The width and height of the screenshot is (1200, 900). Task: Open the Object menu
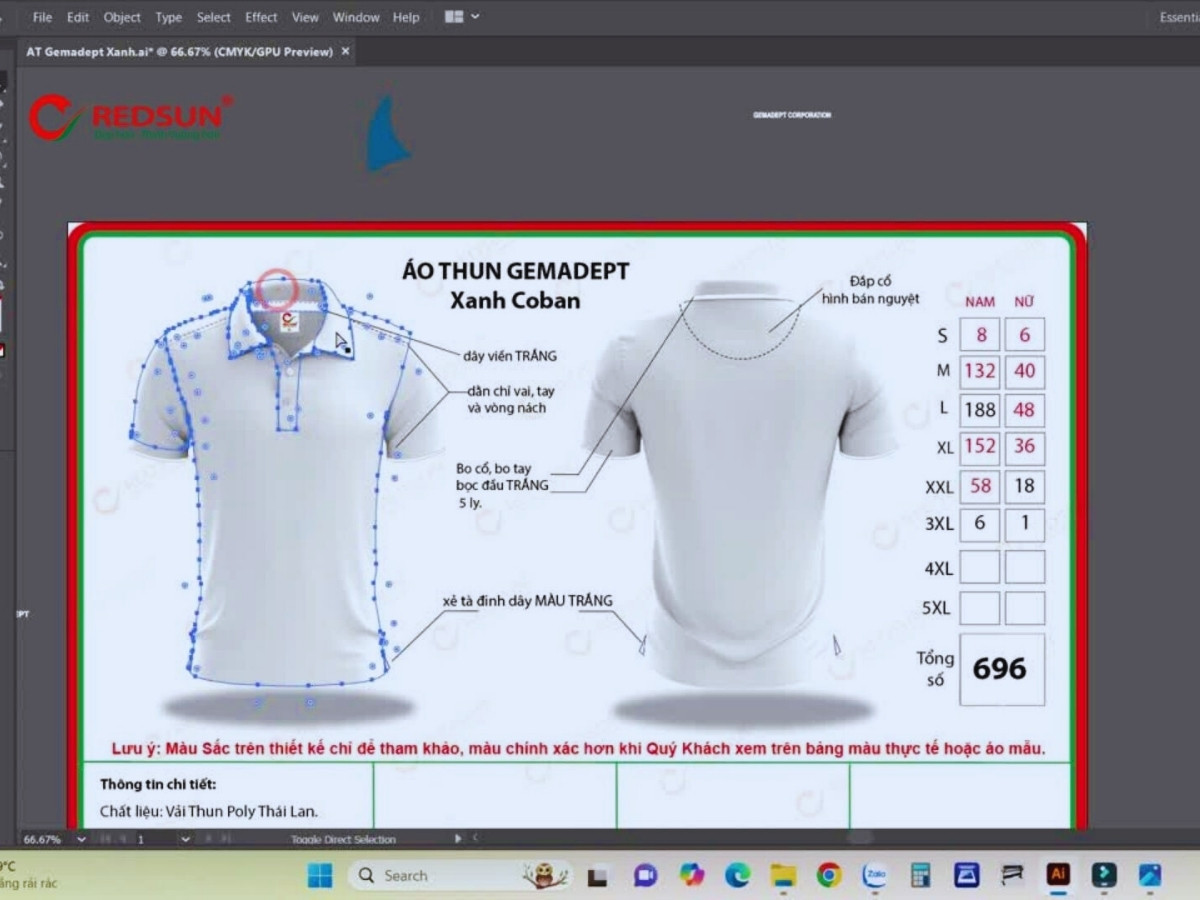tap(122, 17)
